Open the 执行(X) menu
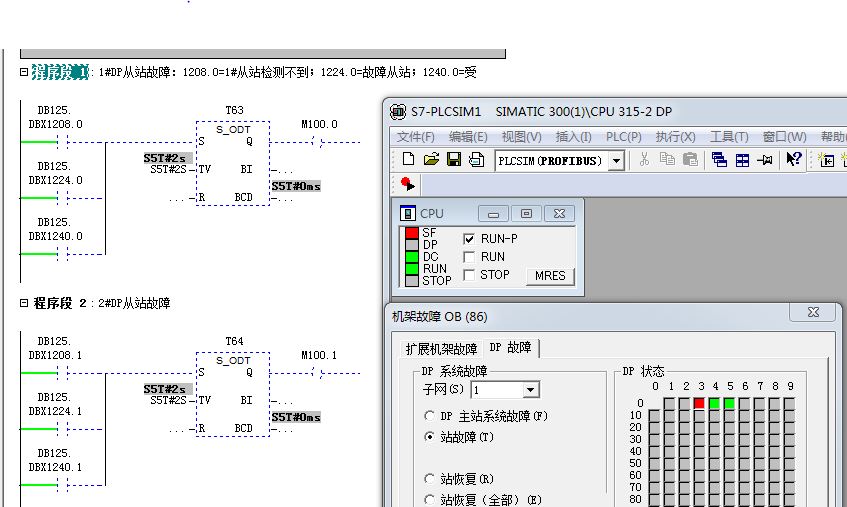The image size is (847, 507). coord(675,137)
